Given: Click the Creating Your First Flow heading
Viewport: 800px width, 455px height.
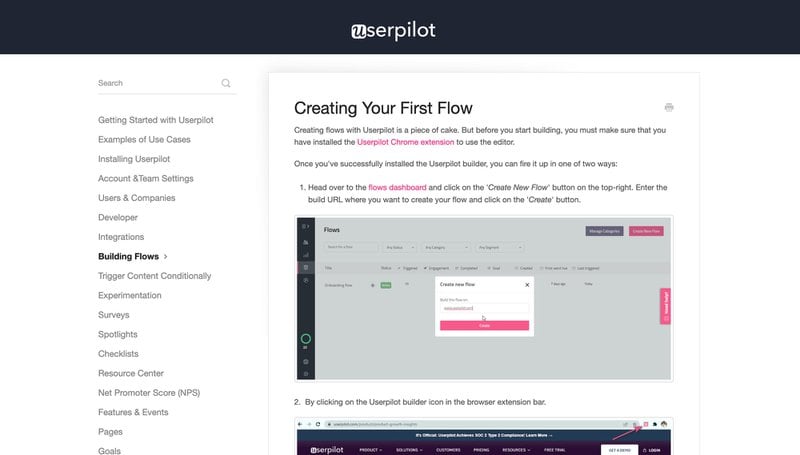Looking at the screenshot, I should pyautogui.click(x=383, y=108).
